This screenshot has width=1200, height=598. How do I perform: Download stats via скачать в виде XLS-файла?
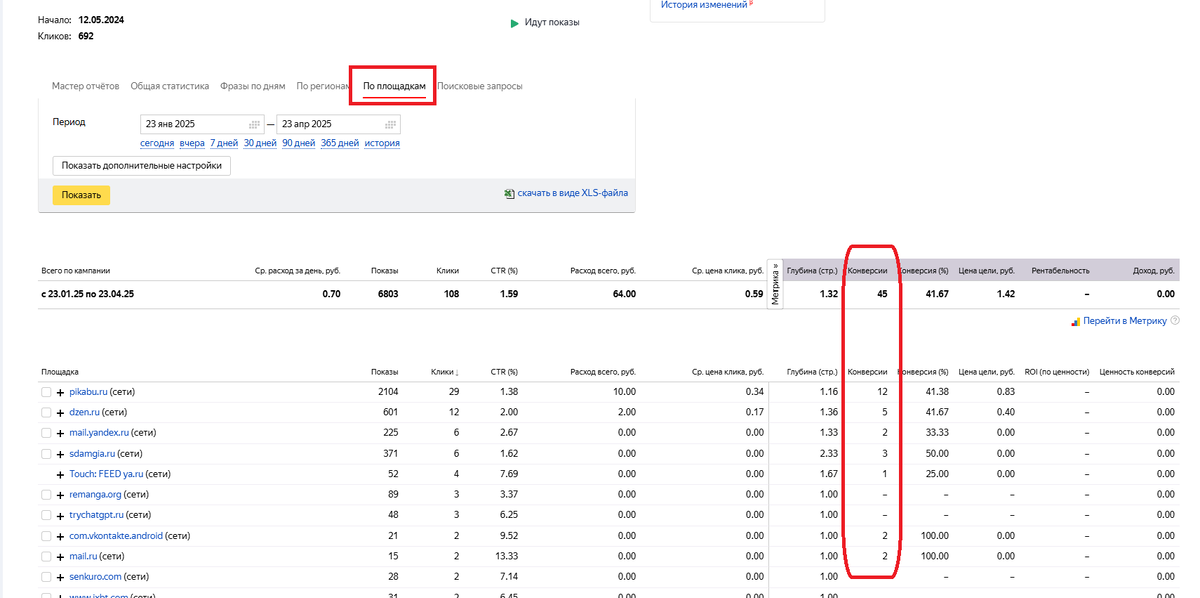click(573, 194)
